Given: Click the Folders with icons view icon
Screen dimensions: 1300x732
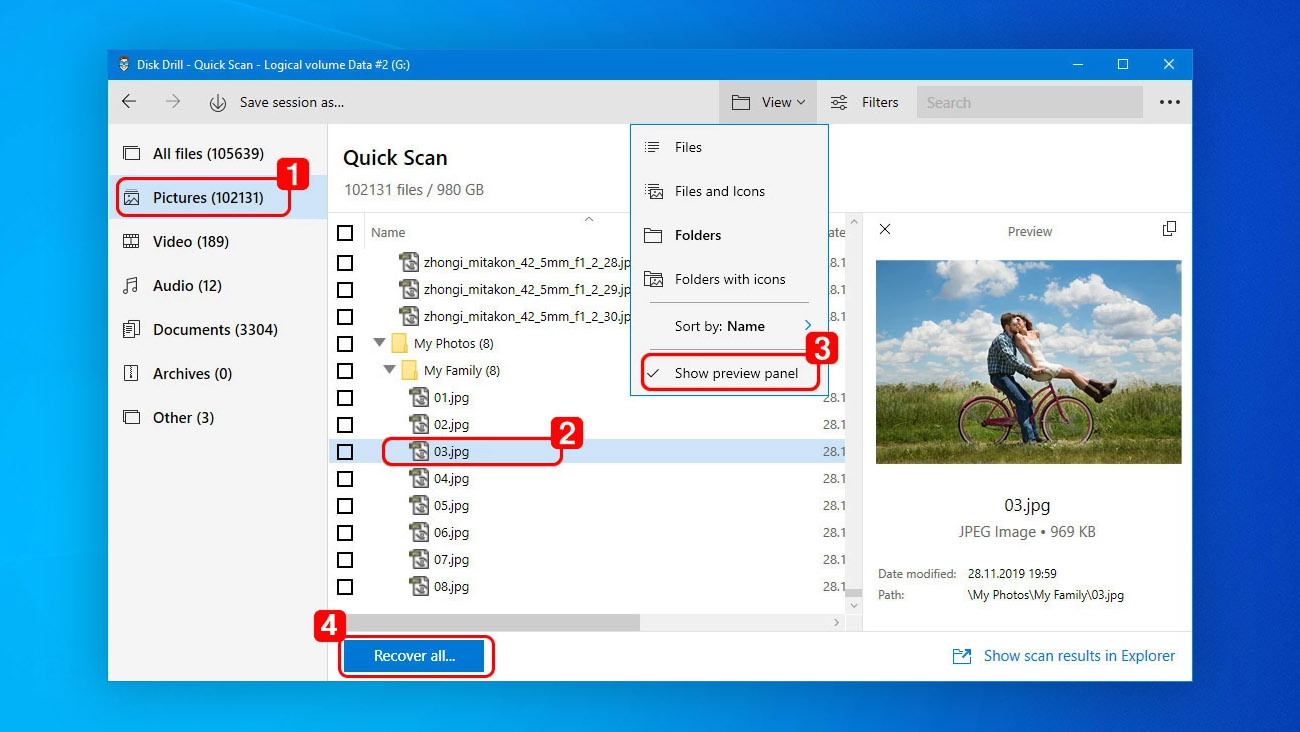Looking at the screenshot, I should 654,279.
